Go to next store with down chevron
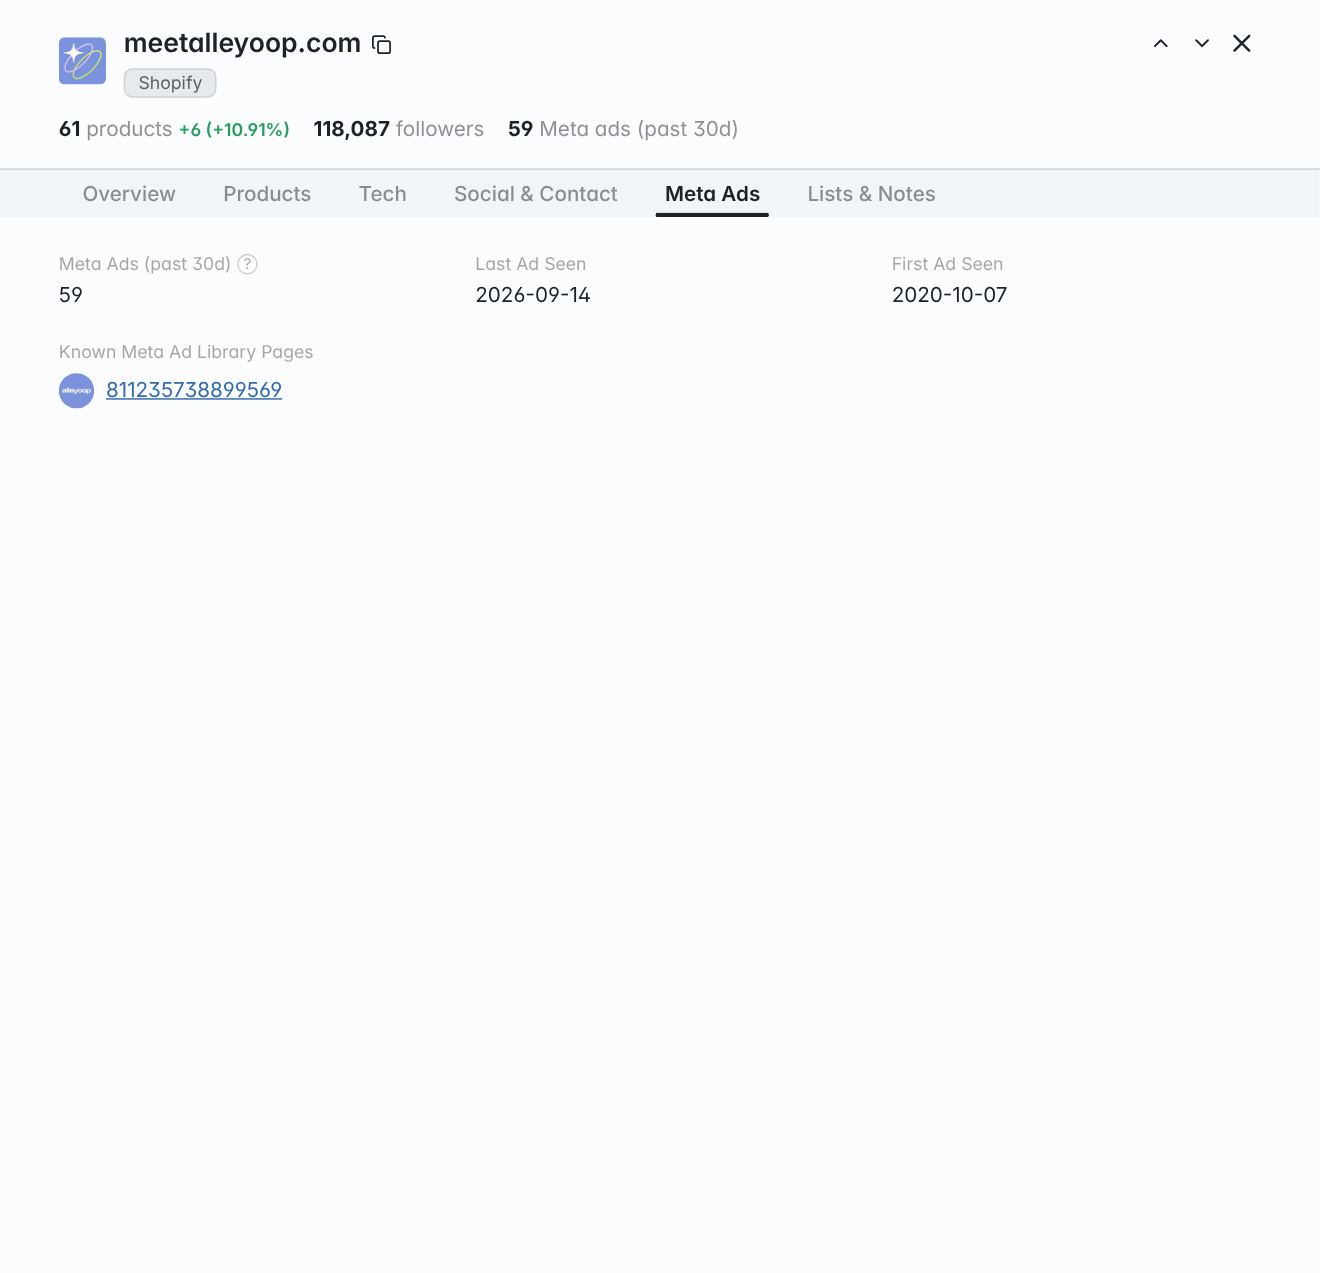1320x1273 pixels. point(1202,43)
